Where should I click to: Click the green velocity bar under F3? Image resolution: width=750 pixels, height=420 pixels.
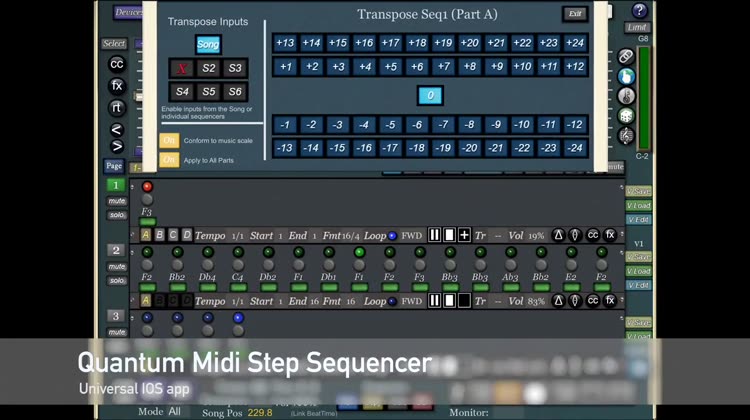147,221
